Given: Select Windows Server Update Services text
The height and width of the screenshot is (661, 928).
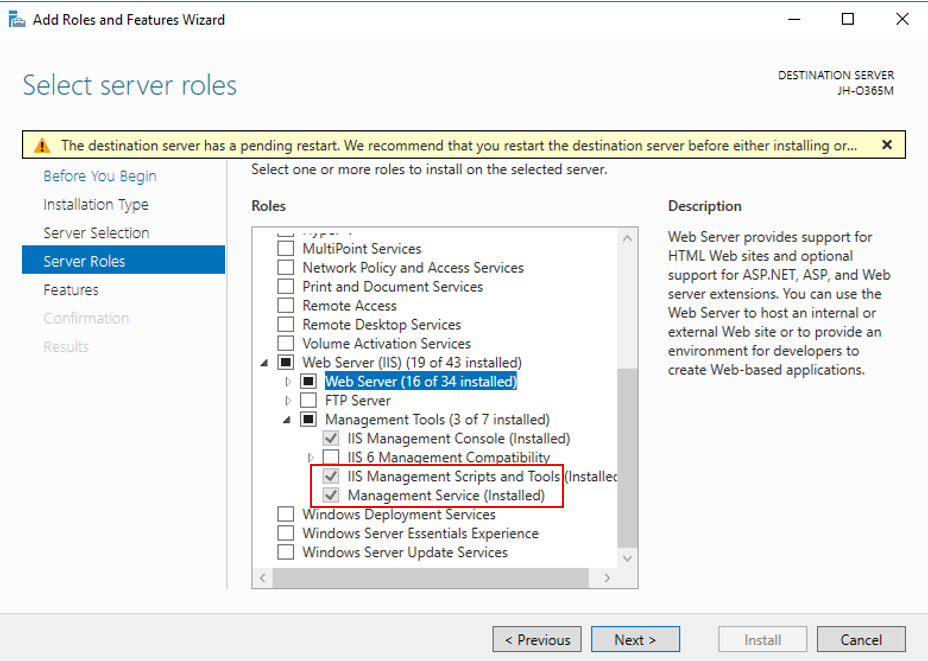Looking at the screenshot, I should 405,552.
